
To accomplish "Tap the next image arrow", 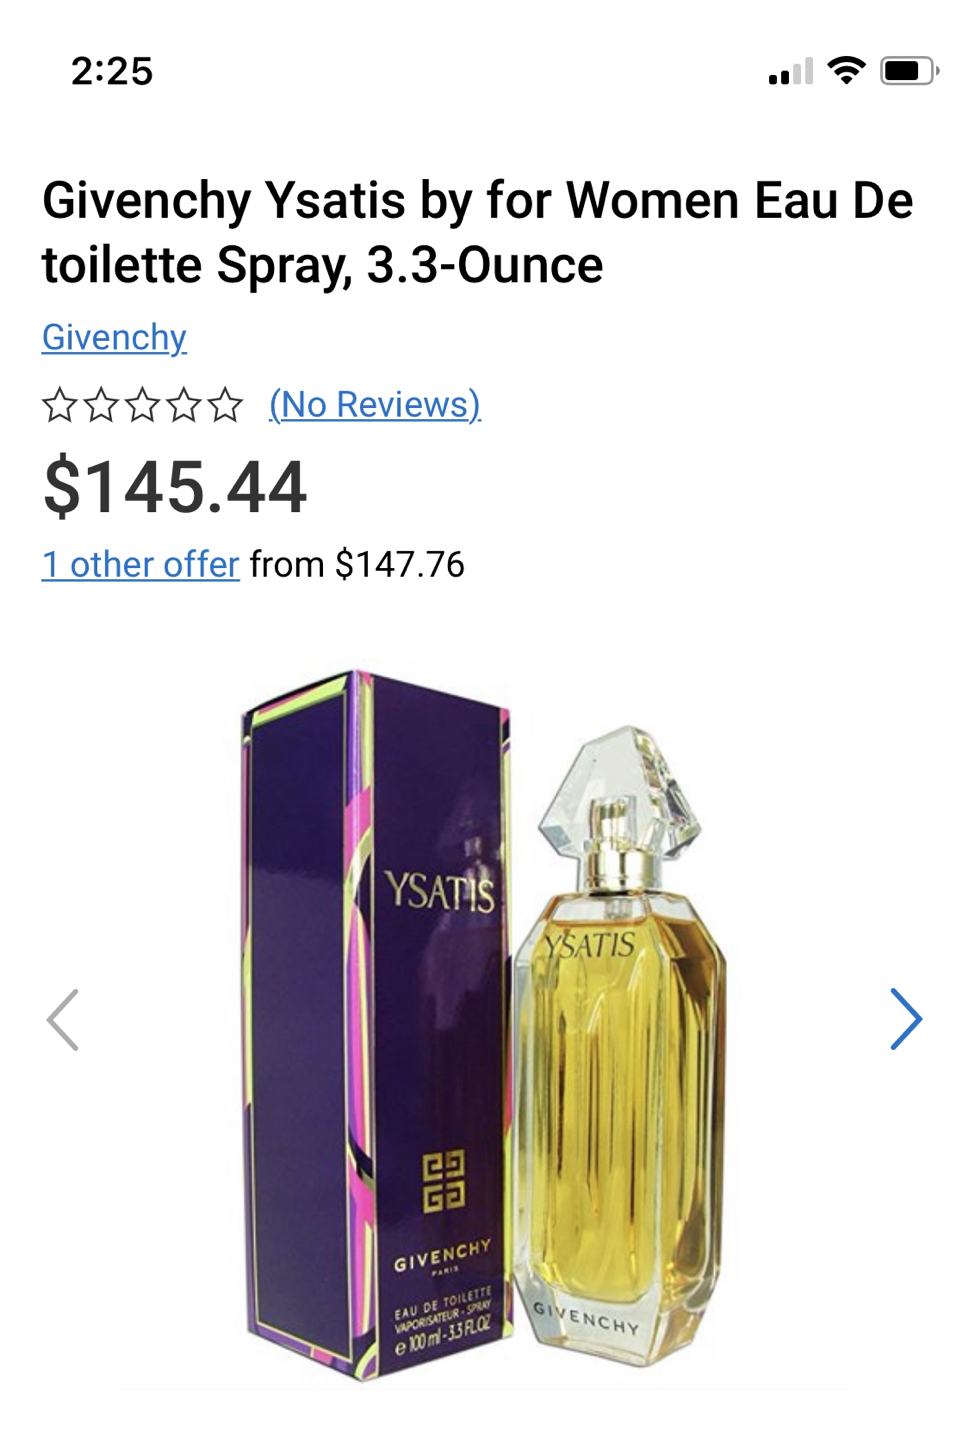I will click(906, 1019).
